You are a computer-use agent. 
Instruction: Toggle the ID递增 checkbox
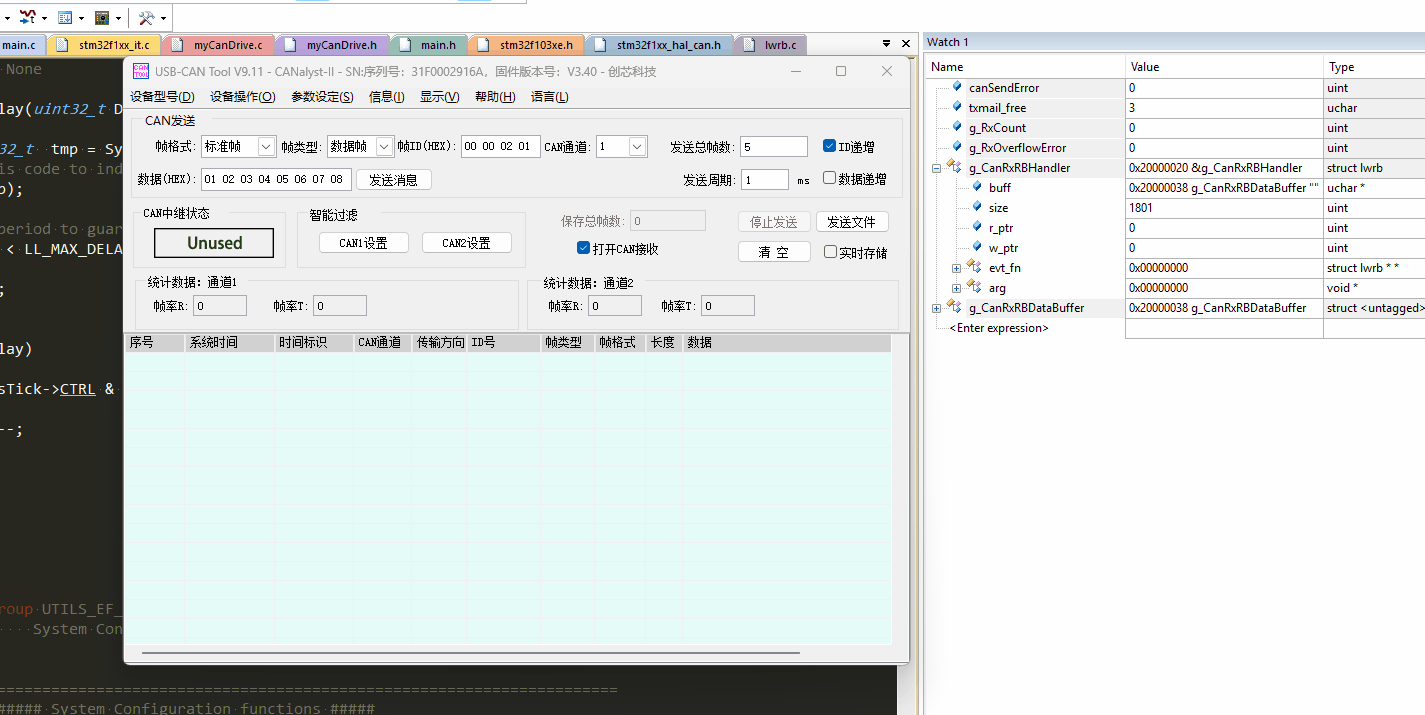click(829, 146)
